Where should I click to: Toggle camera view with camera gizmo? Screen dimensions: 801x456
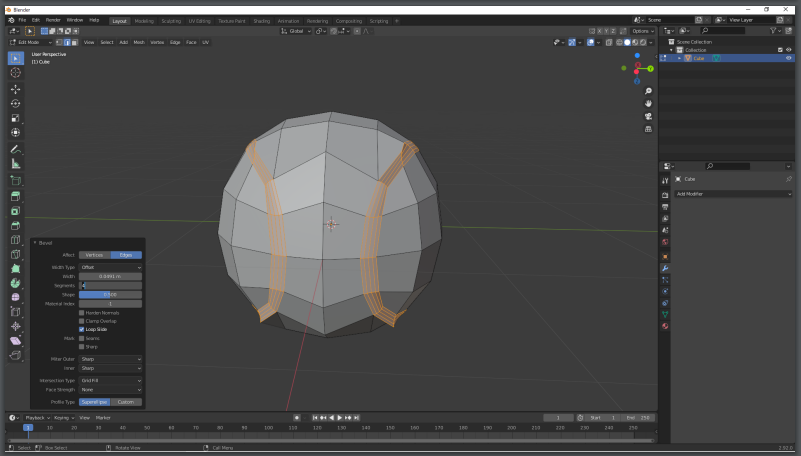pyautogui.click(x=648, y=116)
